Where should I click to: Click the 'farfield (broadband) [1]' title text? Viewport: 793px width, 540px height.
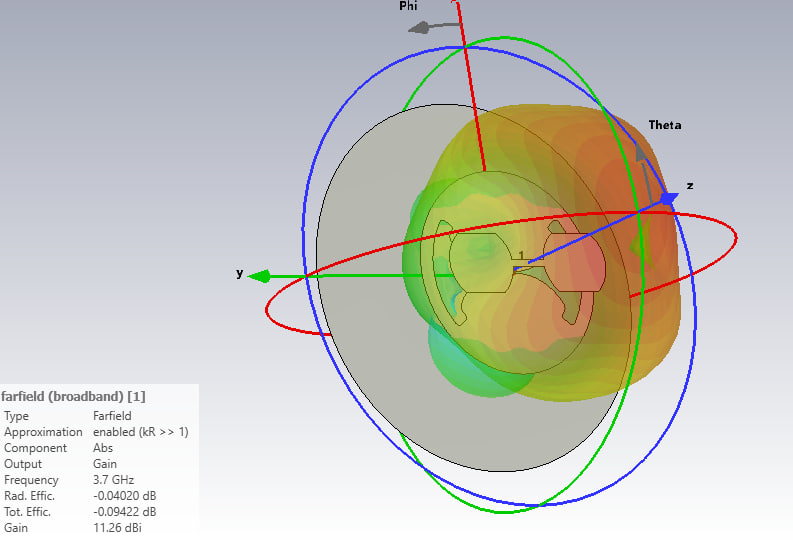tap(73, 396)
